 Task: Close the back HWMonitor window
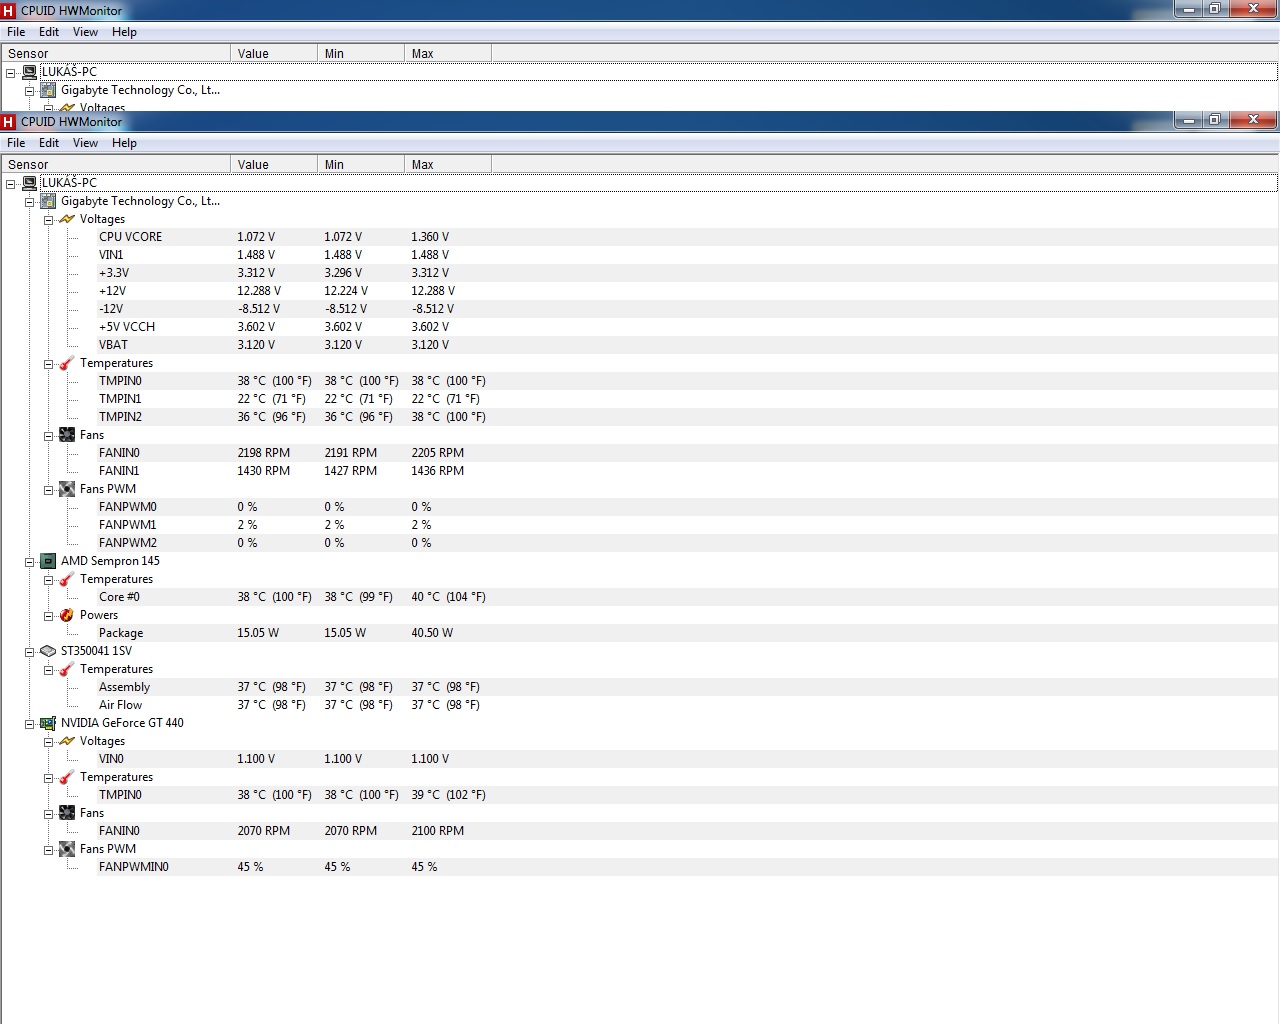click(1254, 8)
